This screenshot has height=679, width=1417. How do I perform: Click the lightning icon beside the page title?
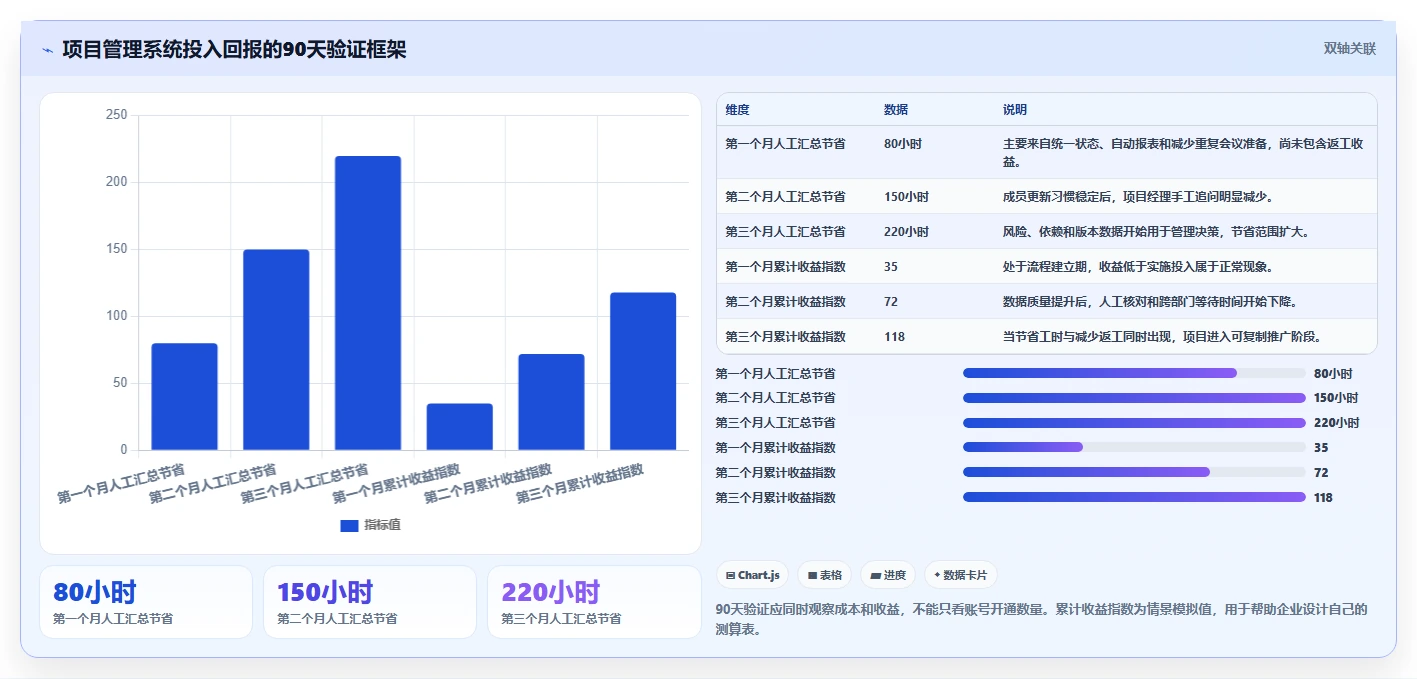[x=48, y=50]
